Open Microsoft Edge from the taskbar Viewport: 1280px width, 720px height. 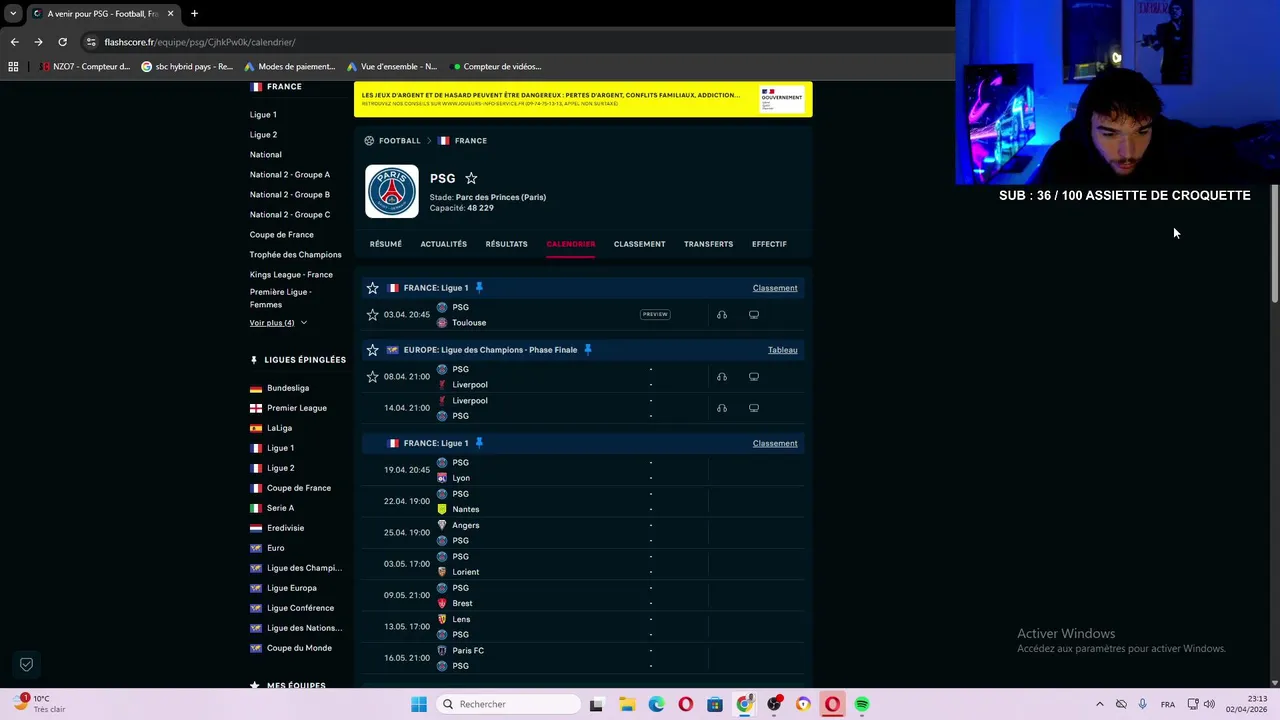click(656, 704)
